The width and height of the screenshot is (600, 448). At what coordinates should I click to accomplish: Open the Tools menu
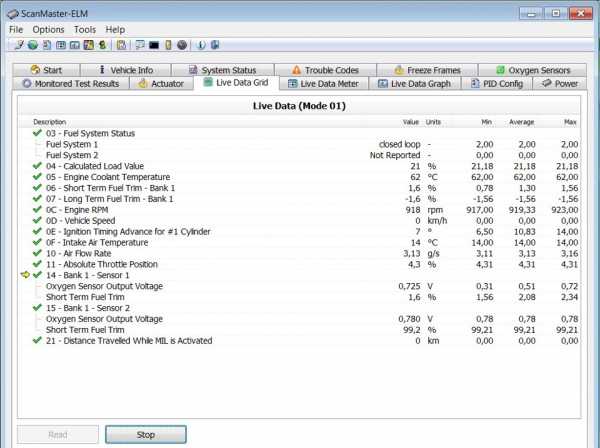click(84, 30)
